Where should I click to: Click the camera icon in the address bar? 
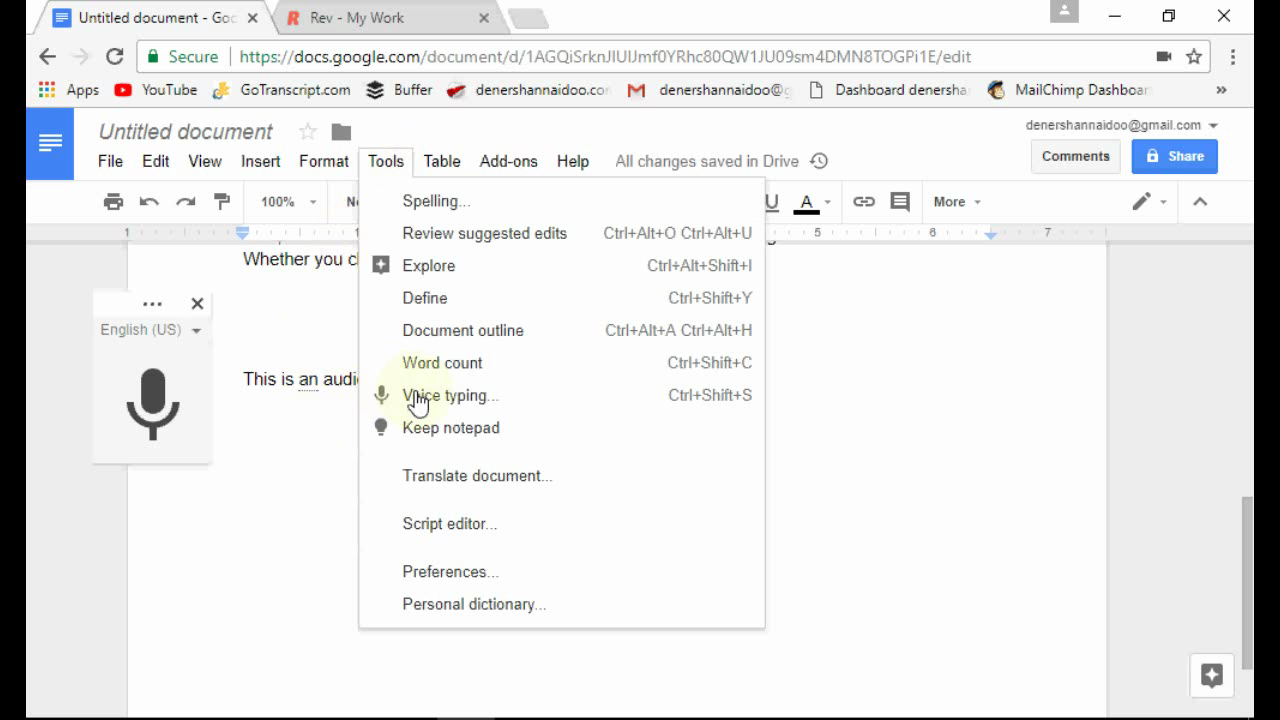pyautogui.click(x=1164, y=57)
